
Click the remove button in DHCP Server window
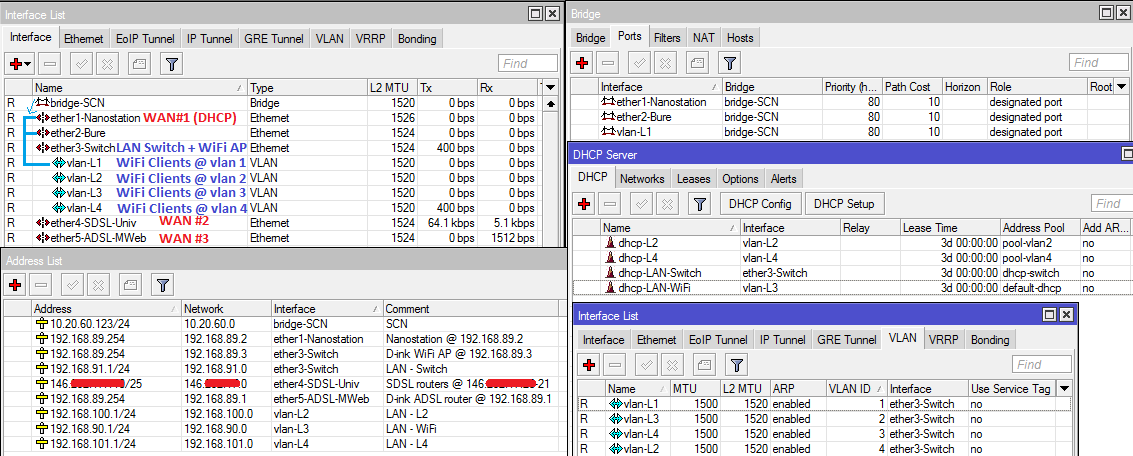pyautogui.click(x=609, y=204)
